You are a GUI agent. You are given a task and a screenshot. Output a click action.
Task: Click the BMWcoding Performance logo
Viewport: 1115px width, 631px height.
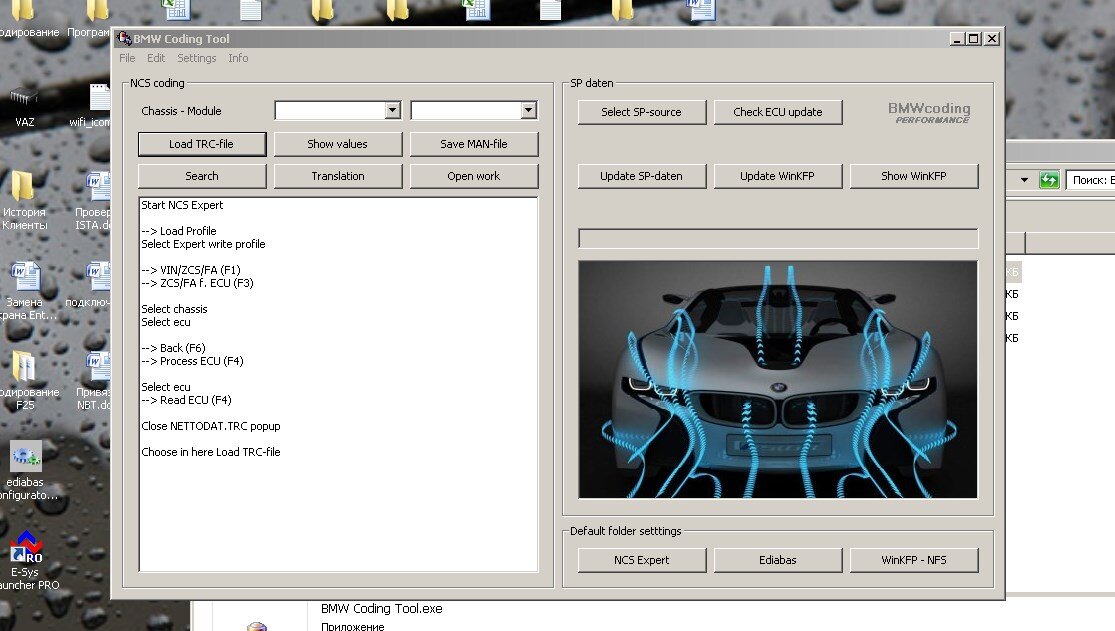point(929,112)
